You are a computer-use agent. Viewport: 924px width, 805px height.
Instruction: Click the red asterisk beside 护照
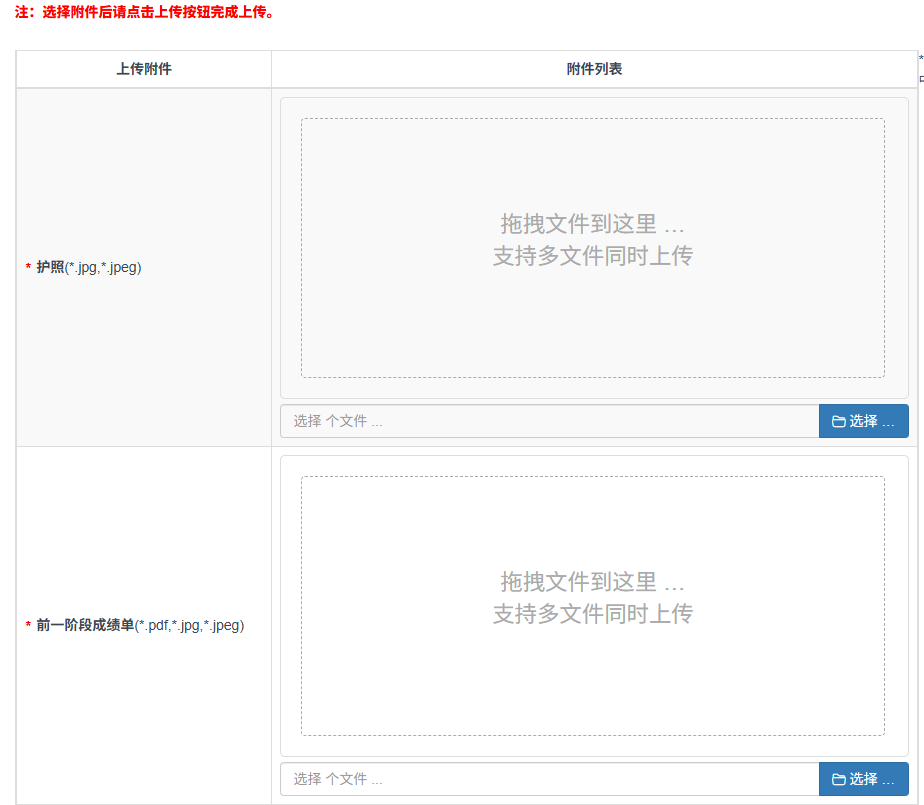28,268
